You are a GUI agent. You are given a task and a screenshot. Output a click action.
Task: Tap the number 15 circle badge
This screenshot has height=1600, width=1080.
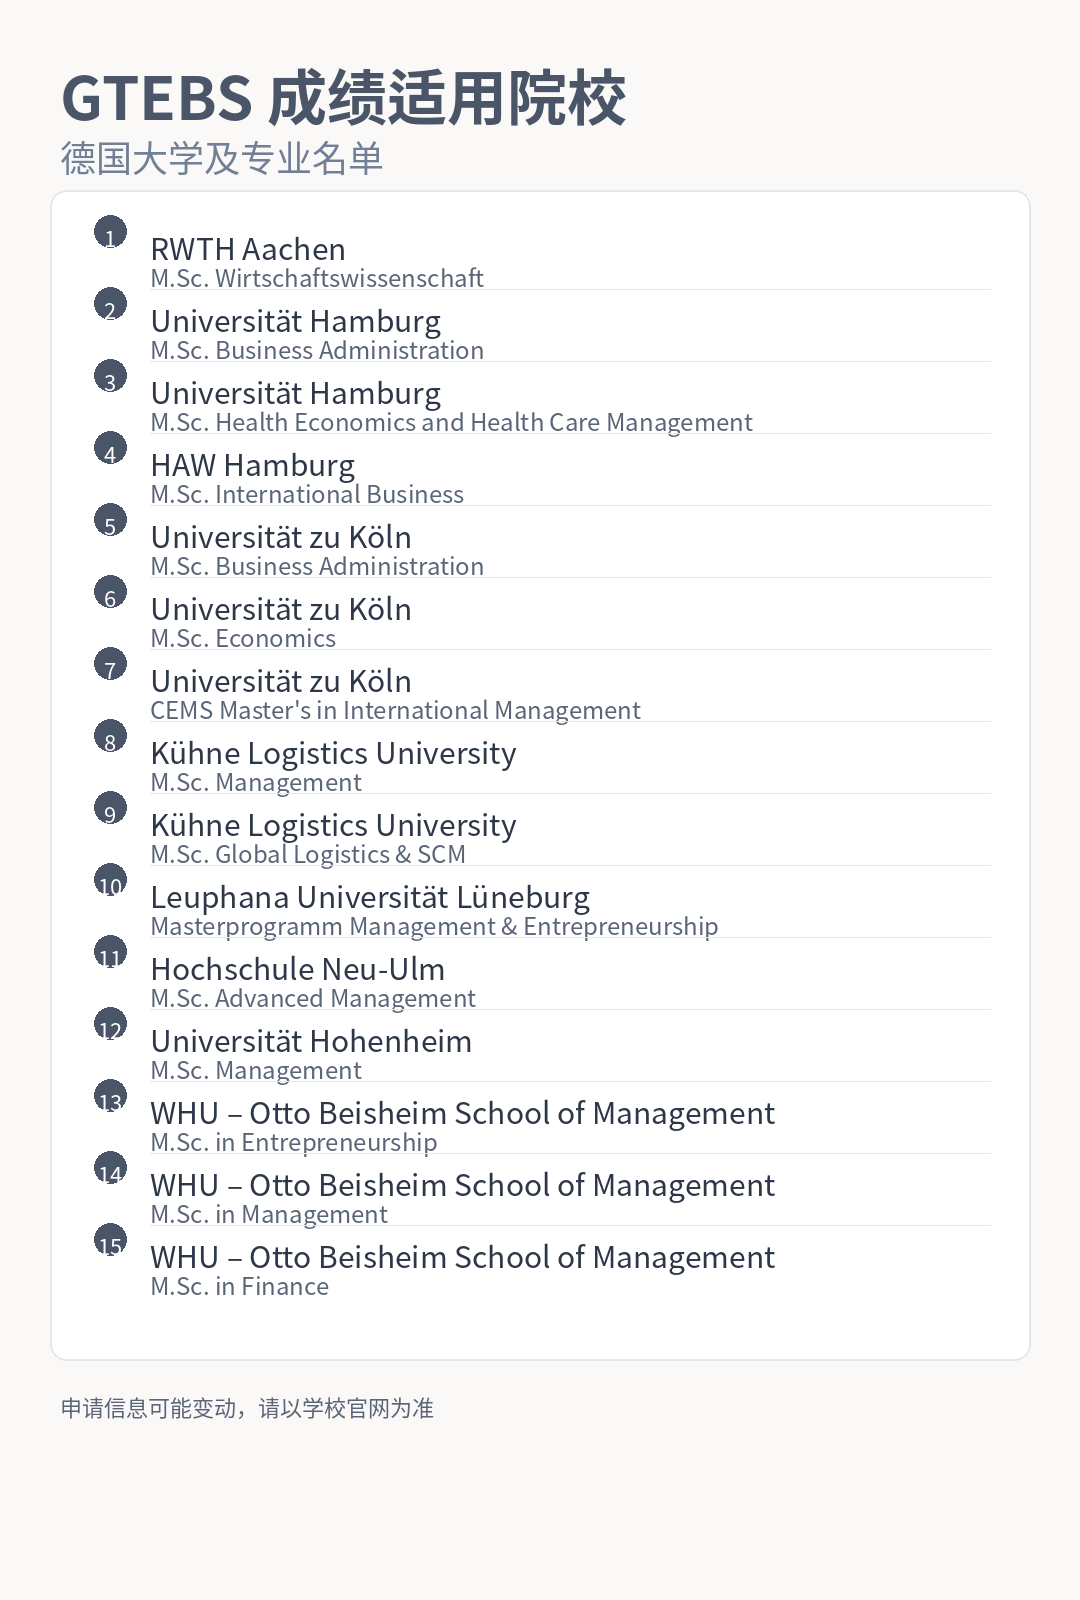[110, 1240]
